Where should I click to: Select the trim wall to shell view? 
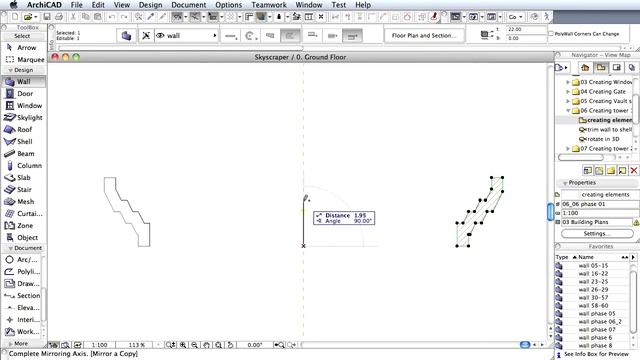click(x=606, y=130)
